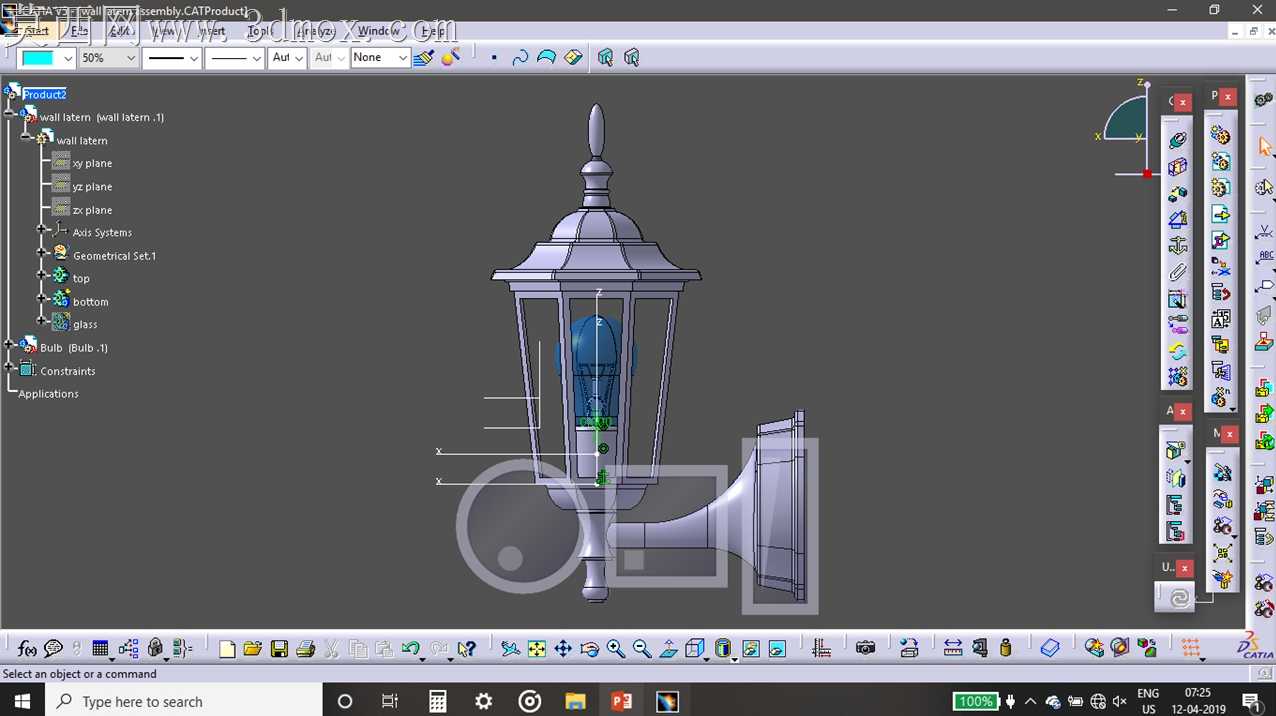The width and height of the screenshot is (1276, 716).
Task: Click the Isometric View cube icon
Action: pyautogui.click(x=695, y=649)
